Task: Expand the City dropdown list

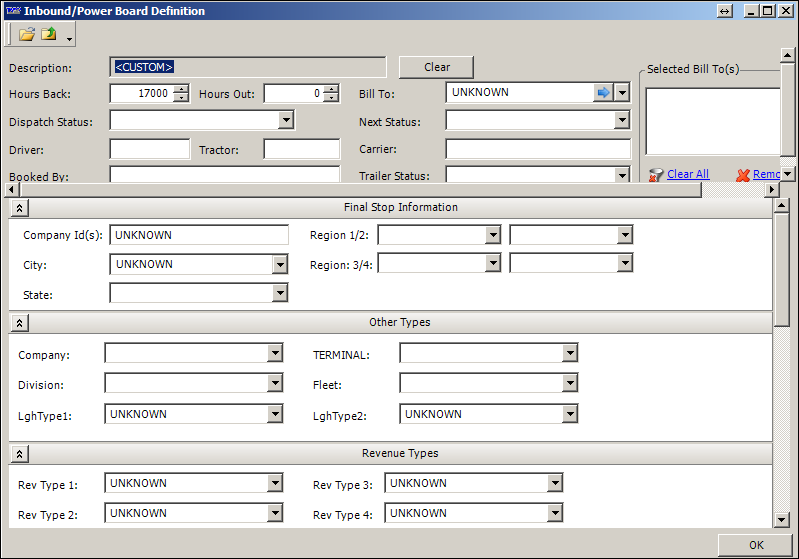Action: coord(279,265)
